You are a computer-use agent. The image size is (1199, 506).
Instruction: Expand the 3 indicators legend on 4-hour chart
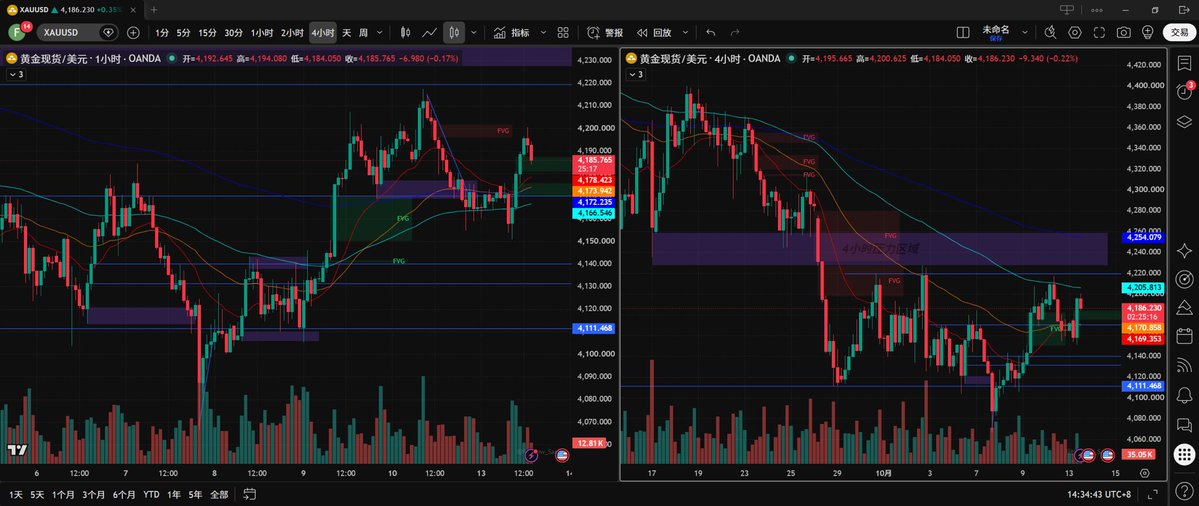coord(635,74)
